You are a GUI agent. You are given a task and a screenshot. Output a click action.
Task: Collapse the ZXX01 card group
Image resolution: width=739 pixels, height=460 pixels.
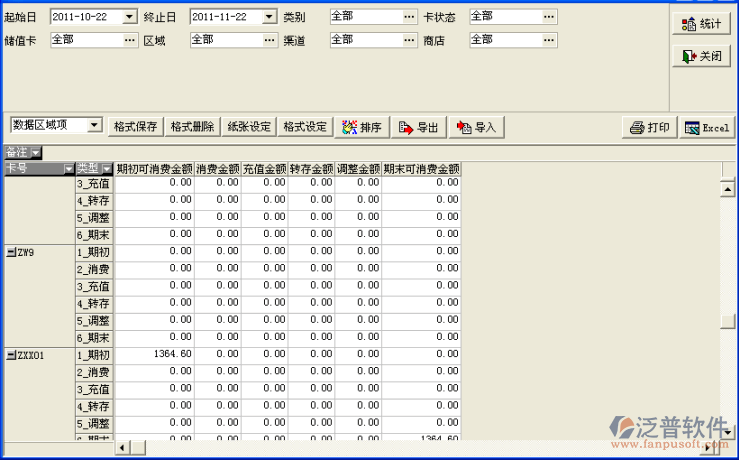tap(11, 355)
